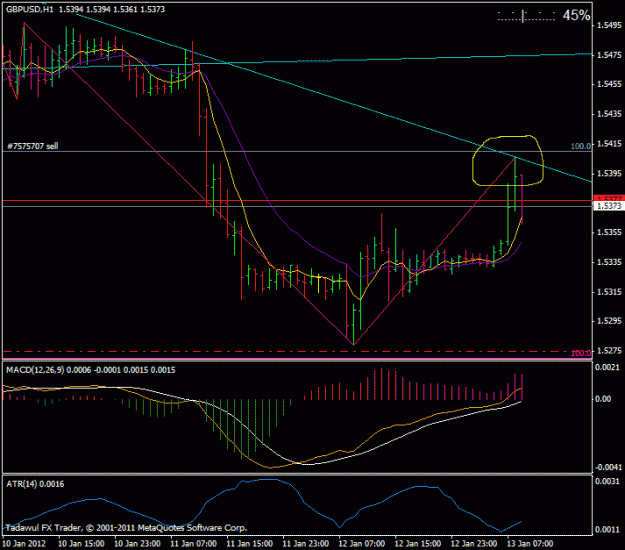The width and height of the screenshot is (625, 550).
Task: Select the red horizontal line near 1.5377
Action: 295,200
